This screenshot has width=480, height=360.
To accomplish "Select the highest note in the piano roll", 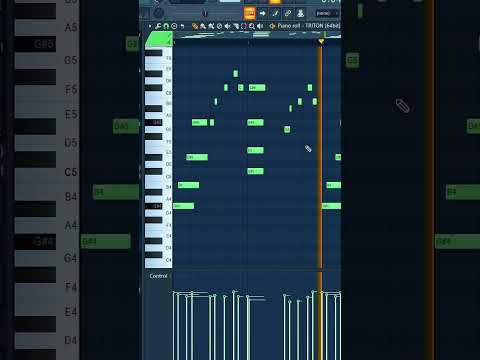I will pos(236,73).
